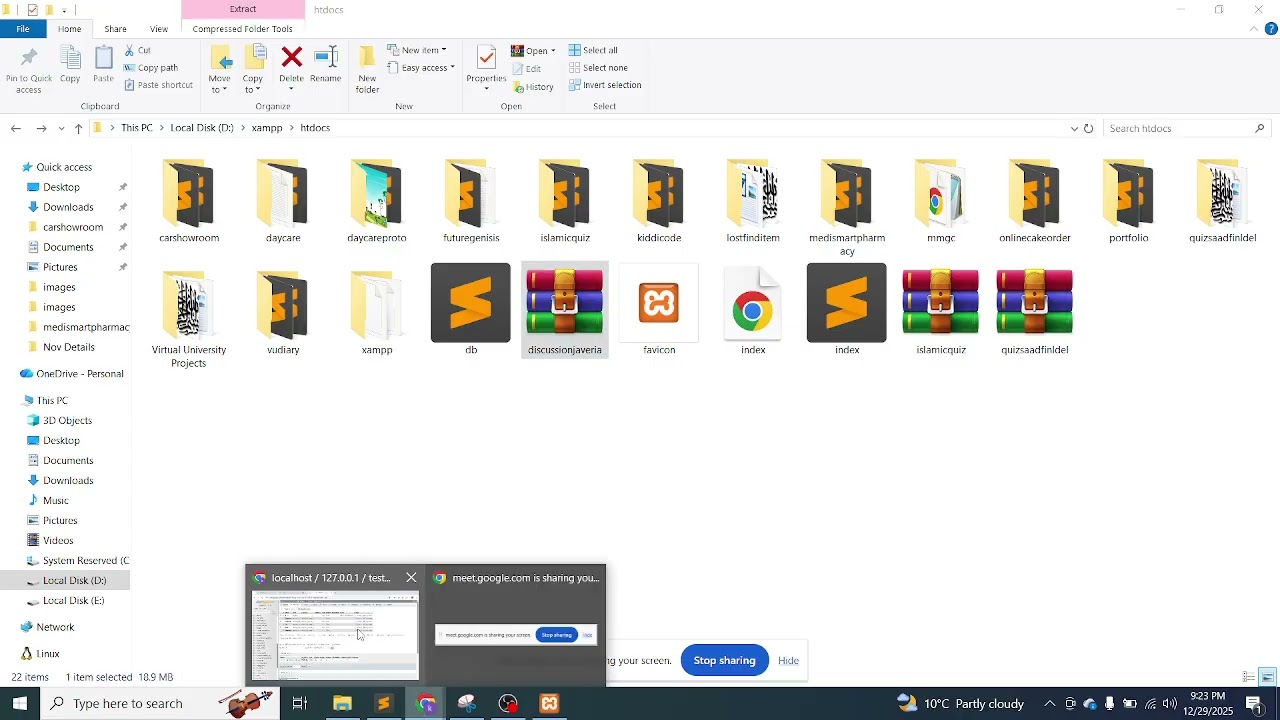Expand the Easy access dropdown
The width and height of the screenshot is (1280, 720).
click(421, 68)
